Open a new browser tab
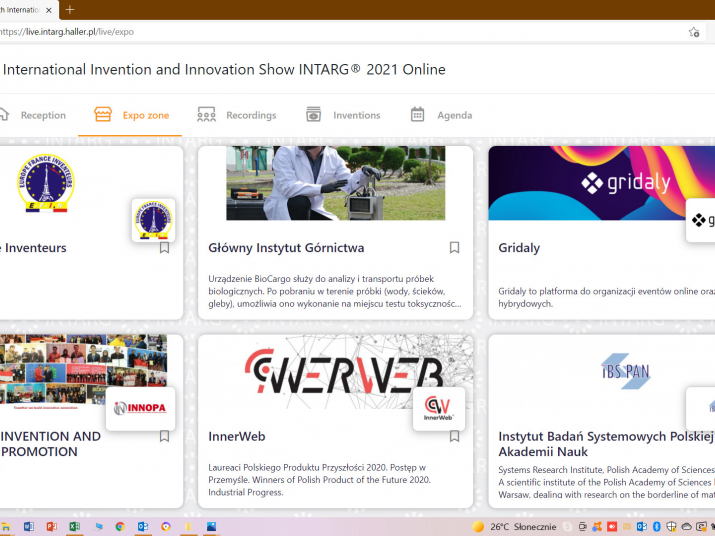Screen dimensions: 715x536 coord(70,10)
